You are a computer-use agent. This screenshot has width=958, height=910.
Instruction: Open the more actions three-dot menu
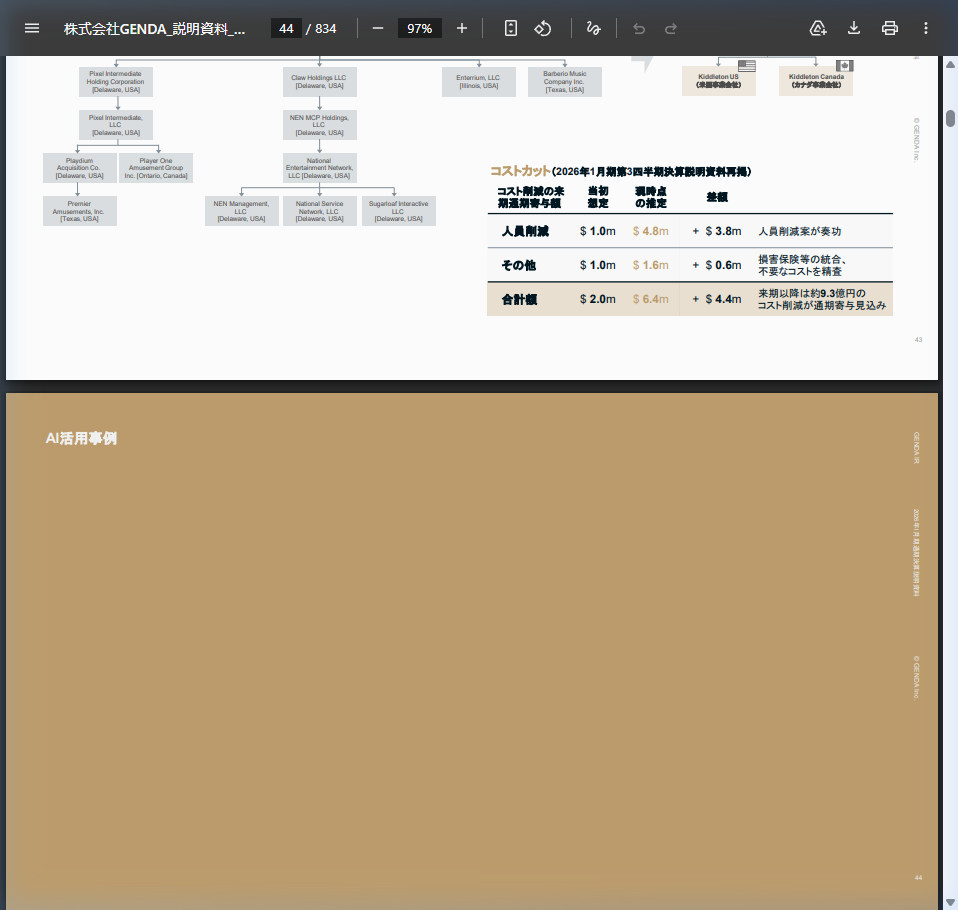(926, 28)
